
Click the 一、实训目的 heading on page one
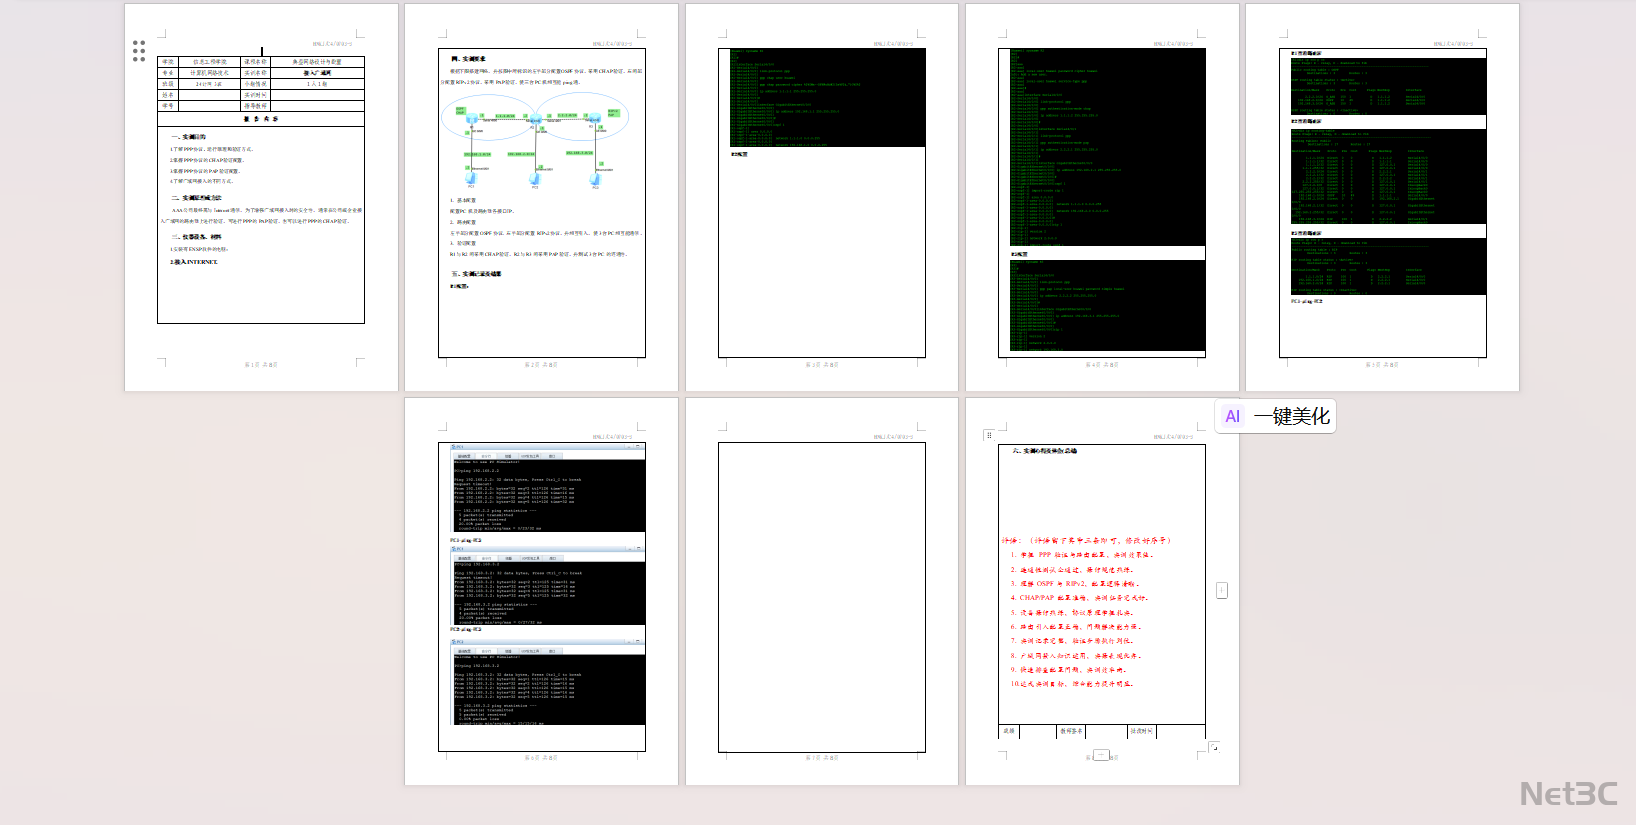pos(188,137)
